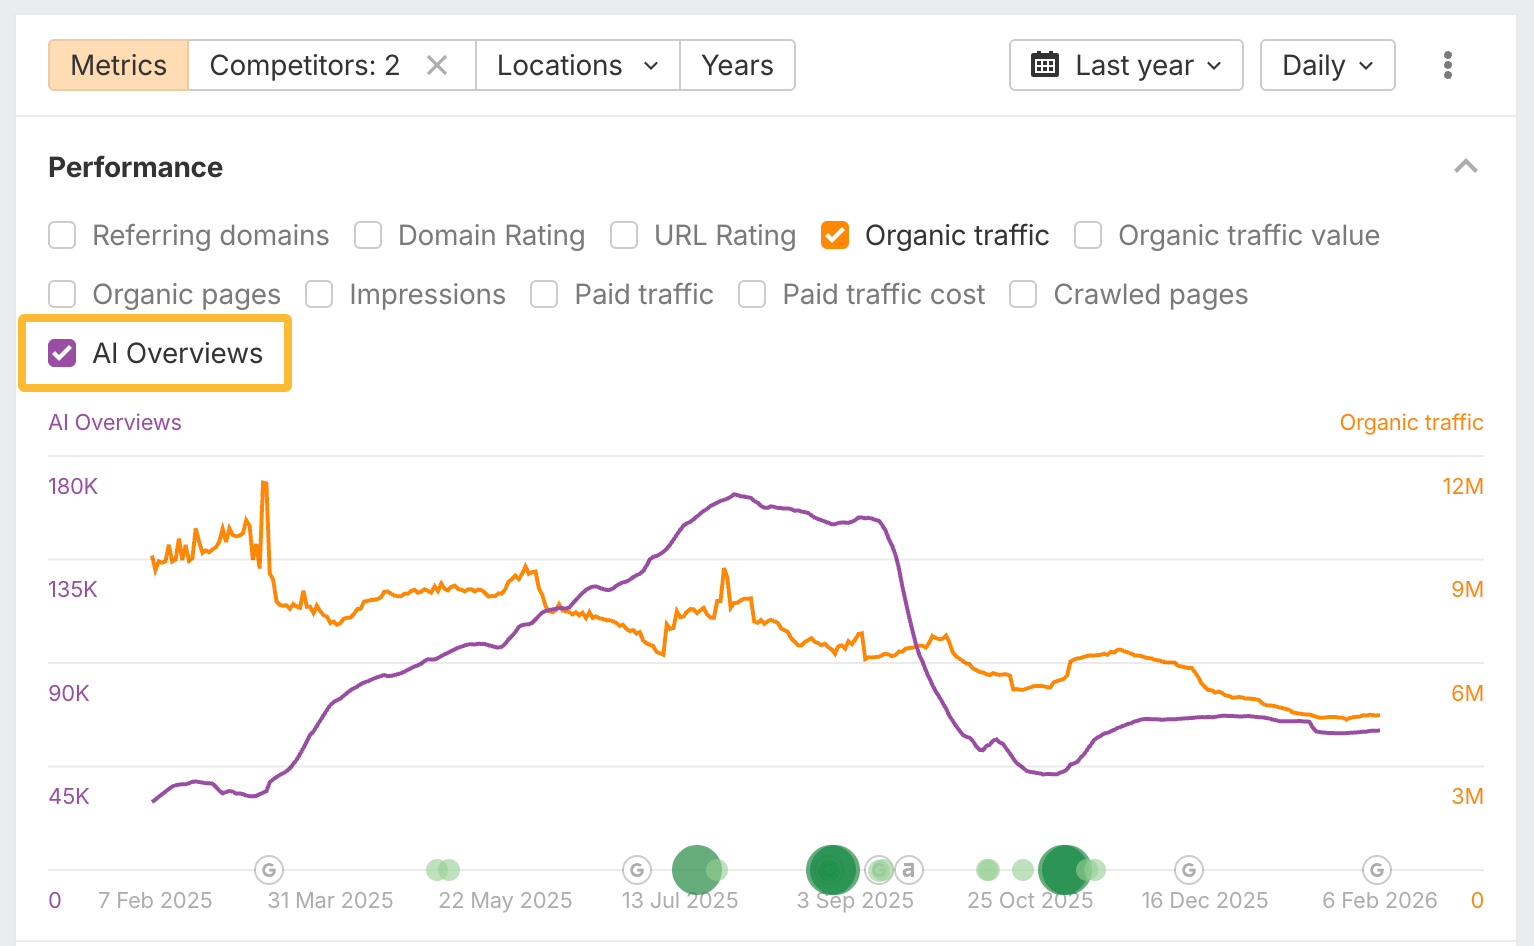Click the large green circle near 3 Sep 2025
The image size is (1534, 946).
(x=832, y=870)
